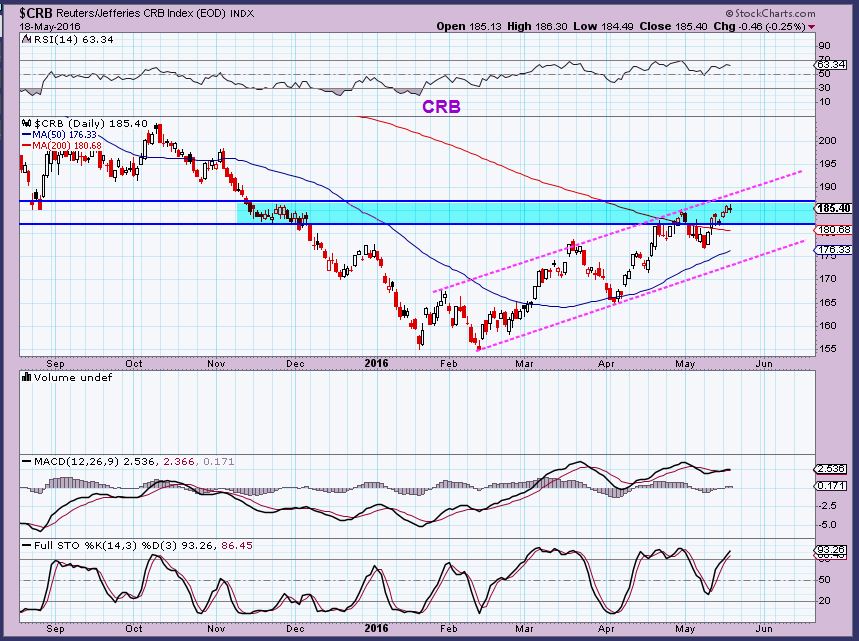Click the 195 level on the price axis
The image size is (859, 641).
tap(827, 164)
